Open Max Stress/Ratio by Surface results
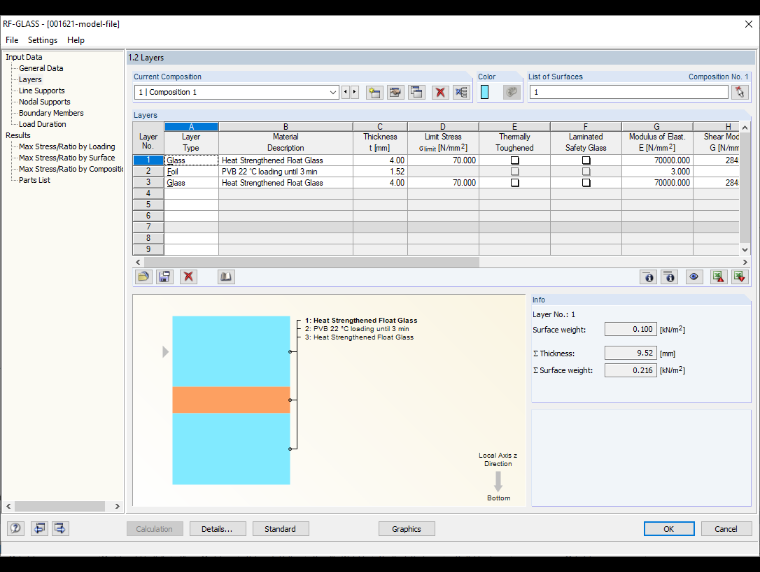This screenshot has width=760, height=572. click(67, 158)
